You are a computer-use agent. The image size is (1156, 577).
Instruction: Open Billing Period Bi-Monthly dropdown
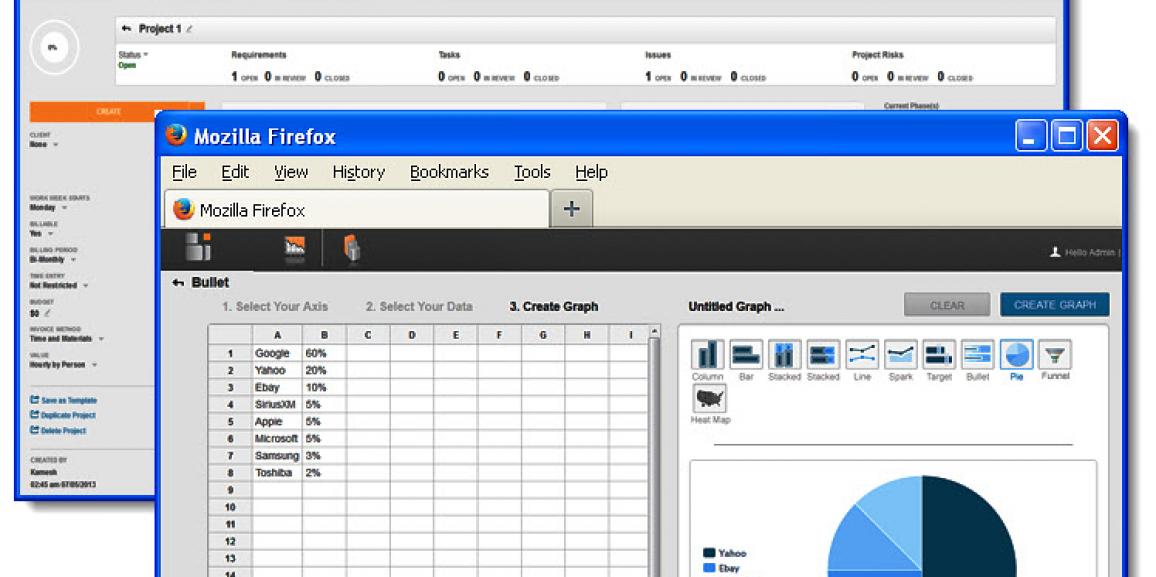click(52, 259)
